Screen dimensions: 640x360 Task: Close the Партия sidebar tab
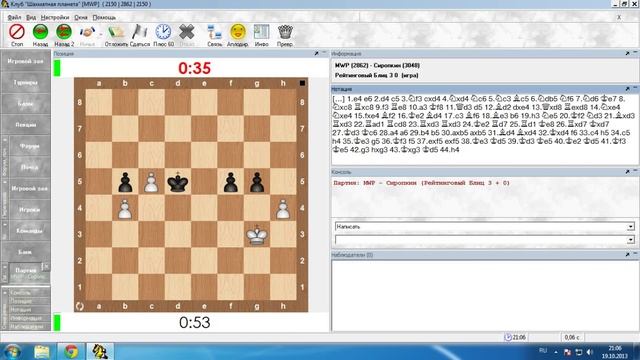point(46,267)
